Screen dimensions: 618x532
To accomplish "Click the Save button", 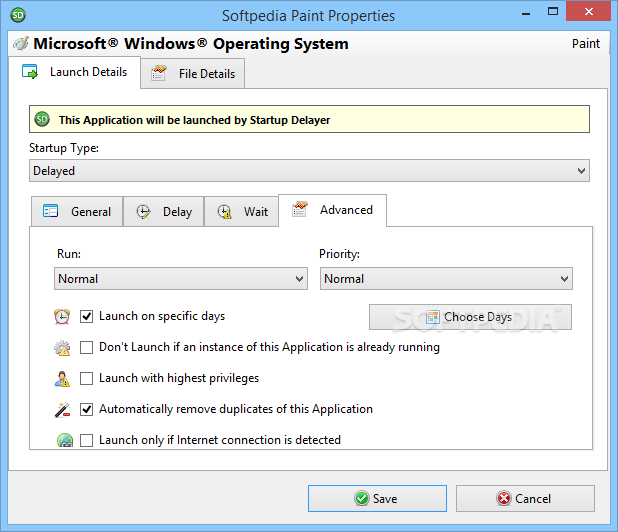I will point(377,499).
